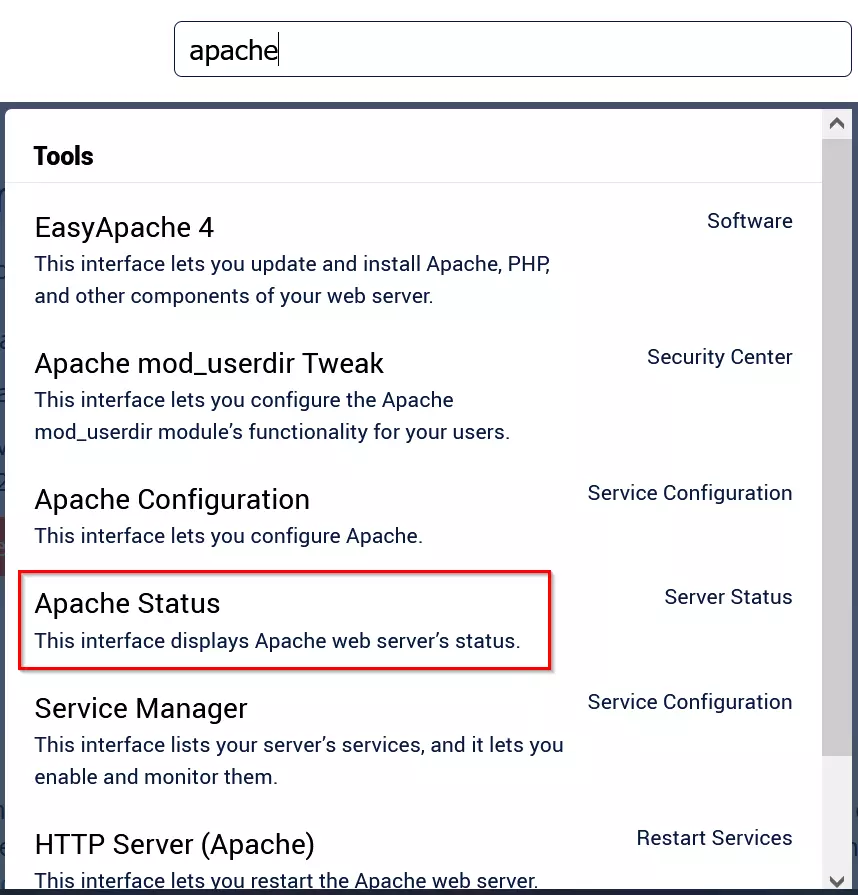Open the EasyApache 4 tool

tap(123, 227)
